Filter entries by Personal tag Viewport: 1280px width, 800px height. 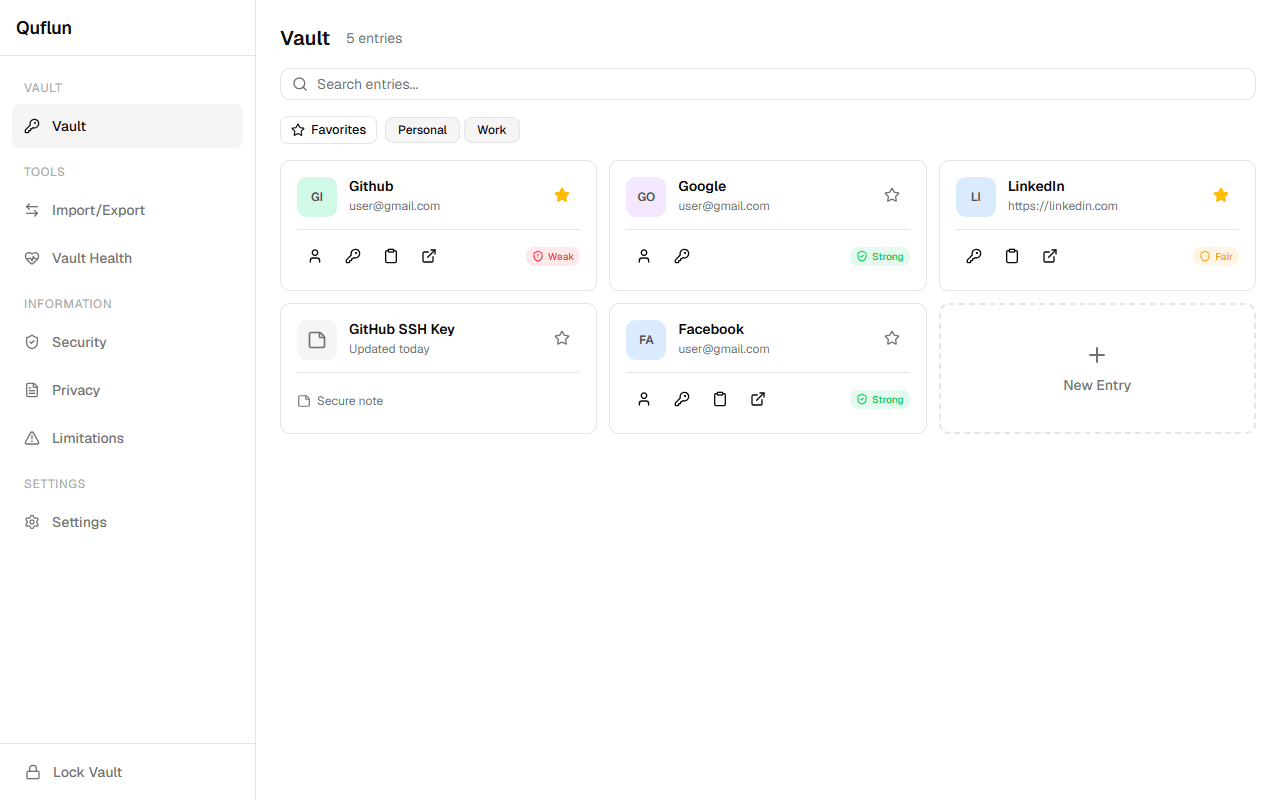pos(422,130)
